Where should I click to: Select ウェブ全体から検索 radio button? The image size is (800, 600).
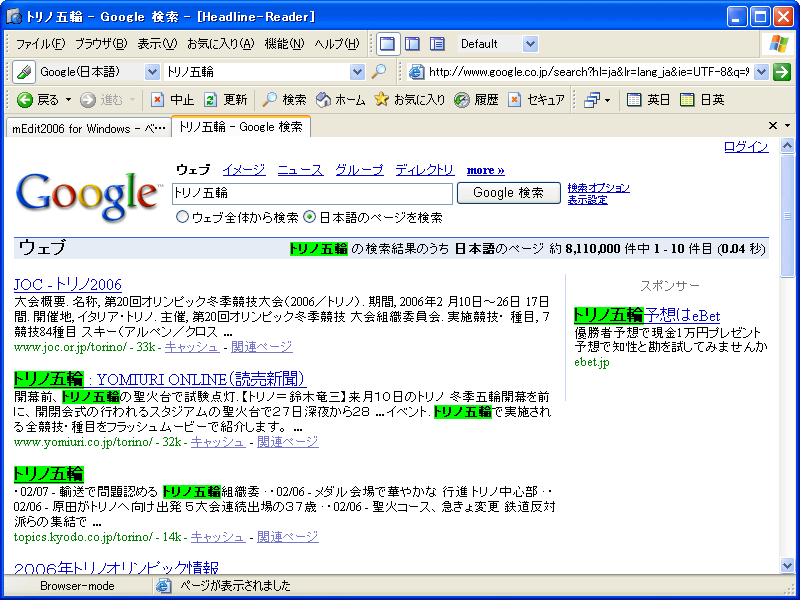coord(182,217)
